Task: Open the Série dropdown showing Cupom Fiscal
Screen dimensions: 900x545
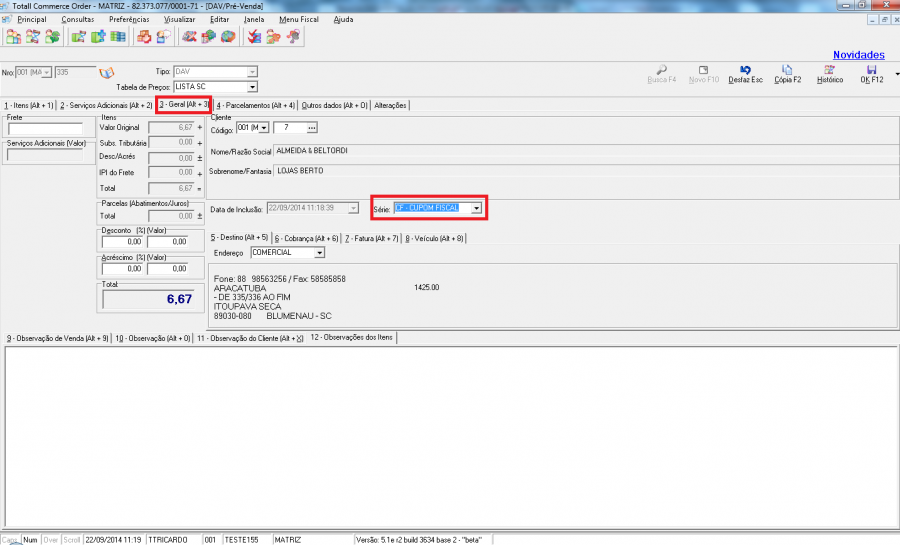Action: tap(477, 208)
